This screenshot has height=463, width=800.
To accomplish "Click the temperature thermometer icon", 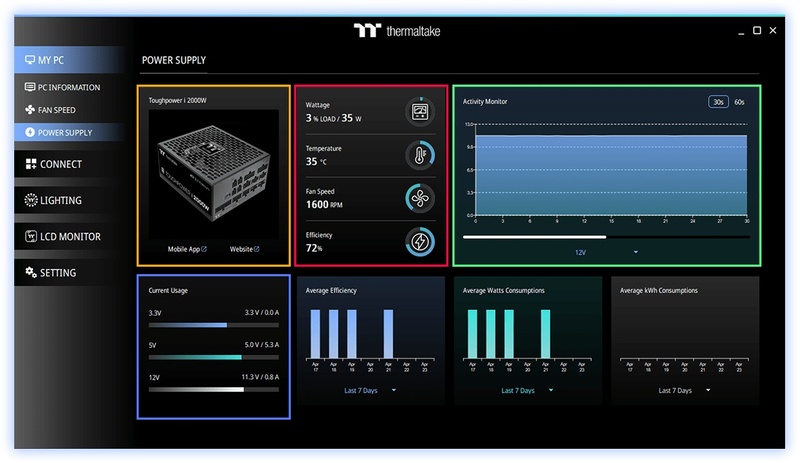I will pos(420,155).
